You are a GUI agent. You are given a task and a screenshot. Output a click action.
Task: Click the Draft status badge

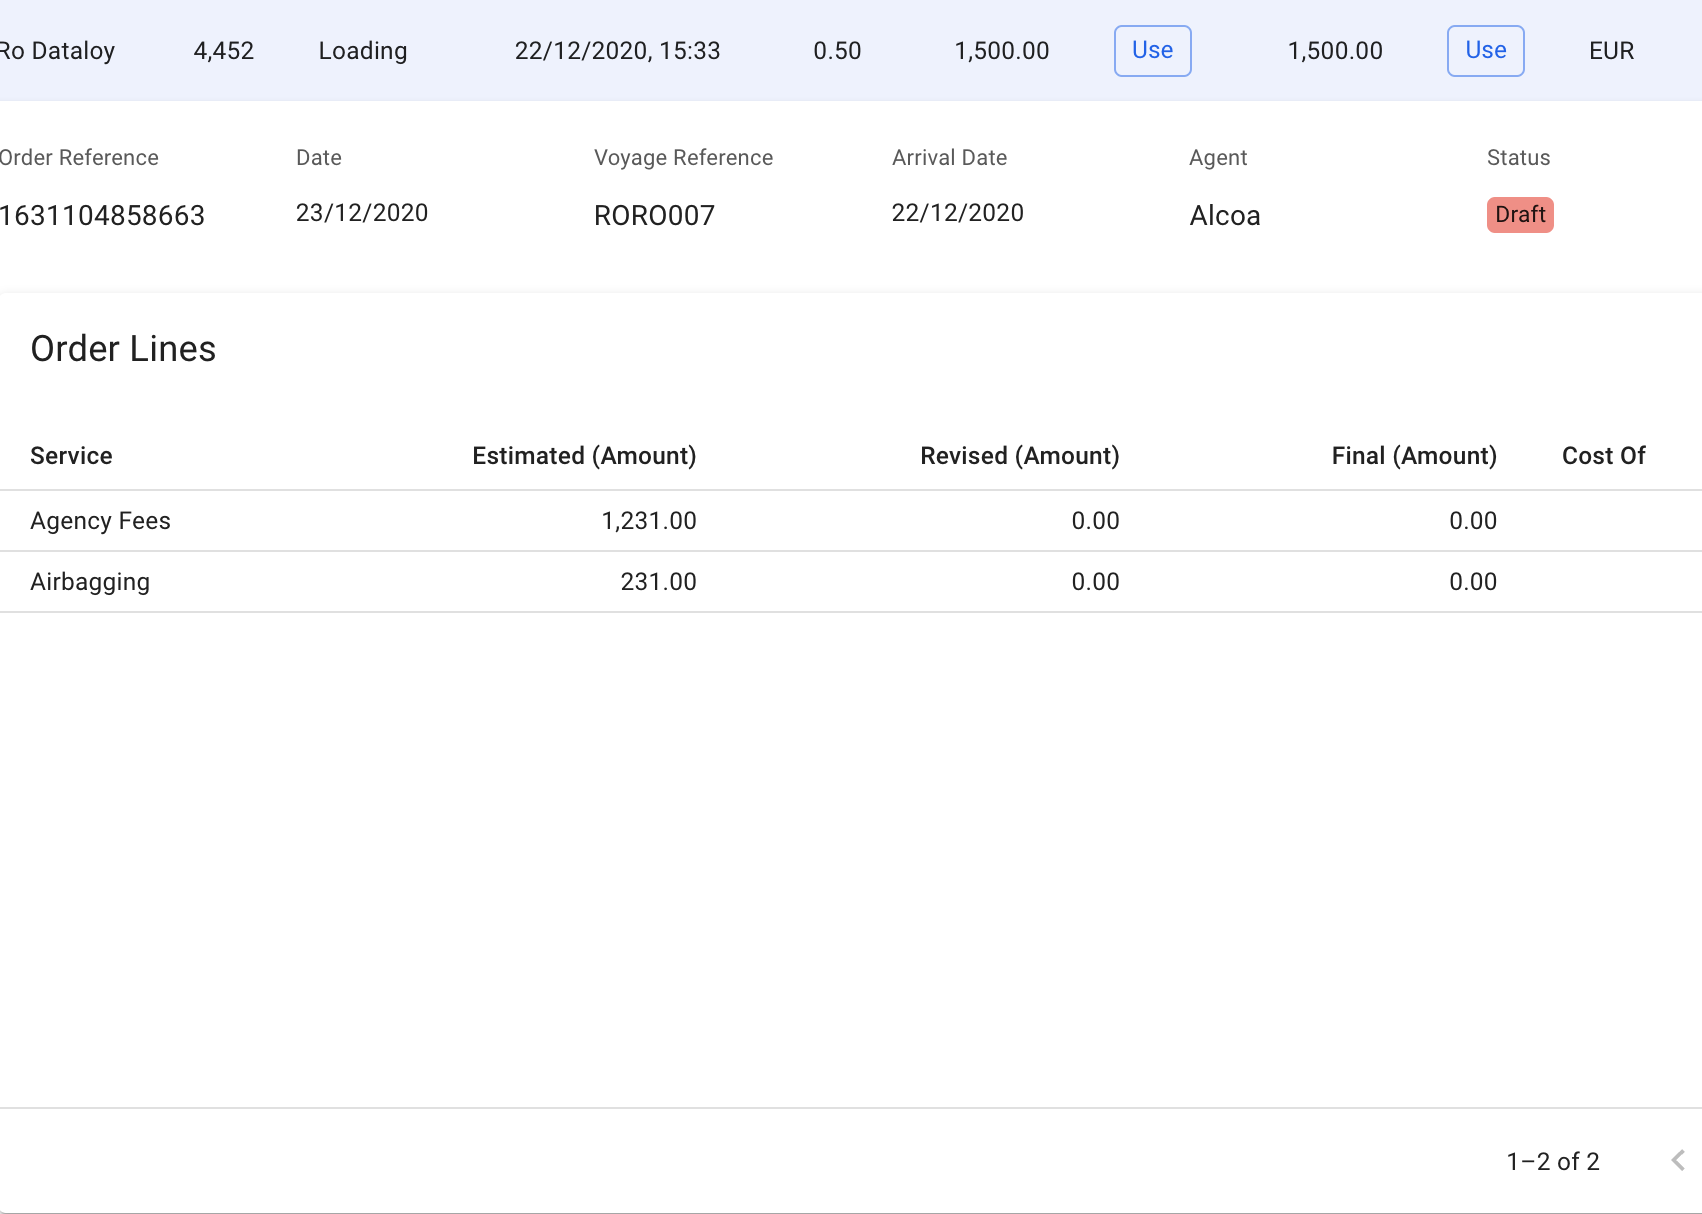tap(1519, 215)
